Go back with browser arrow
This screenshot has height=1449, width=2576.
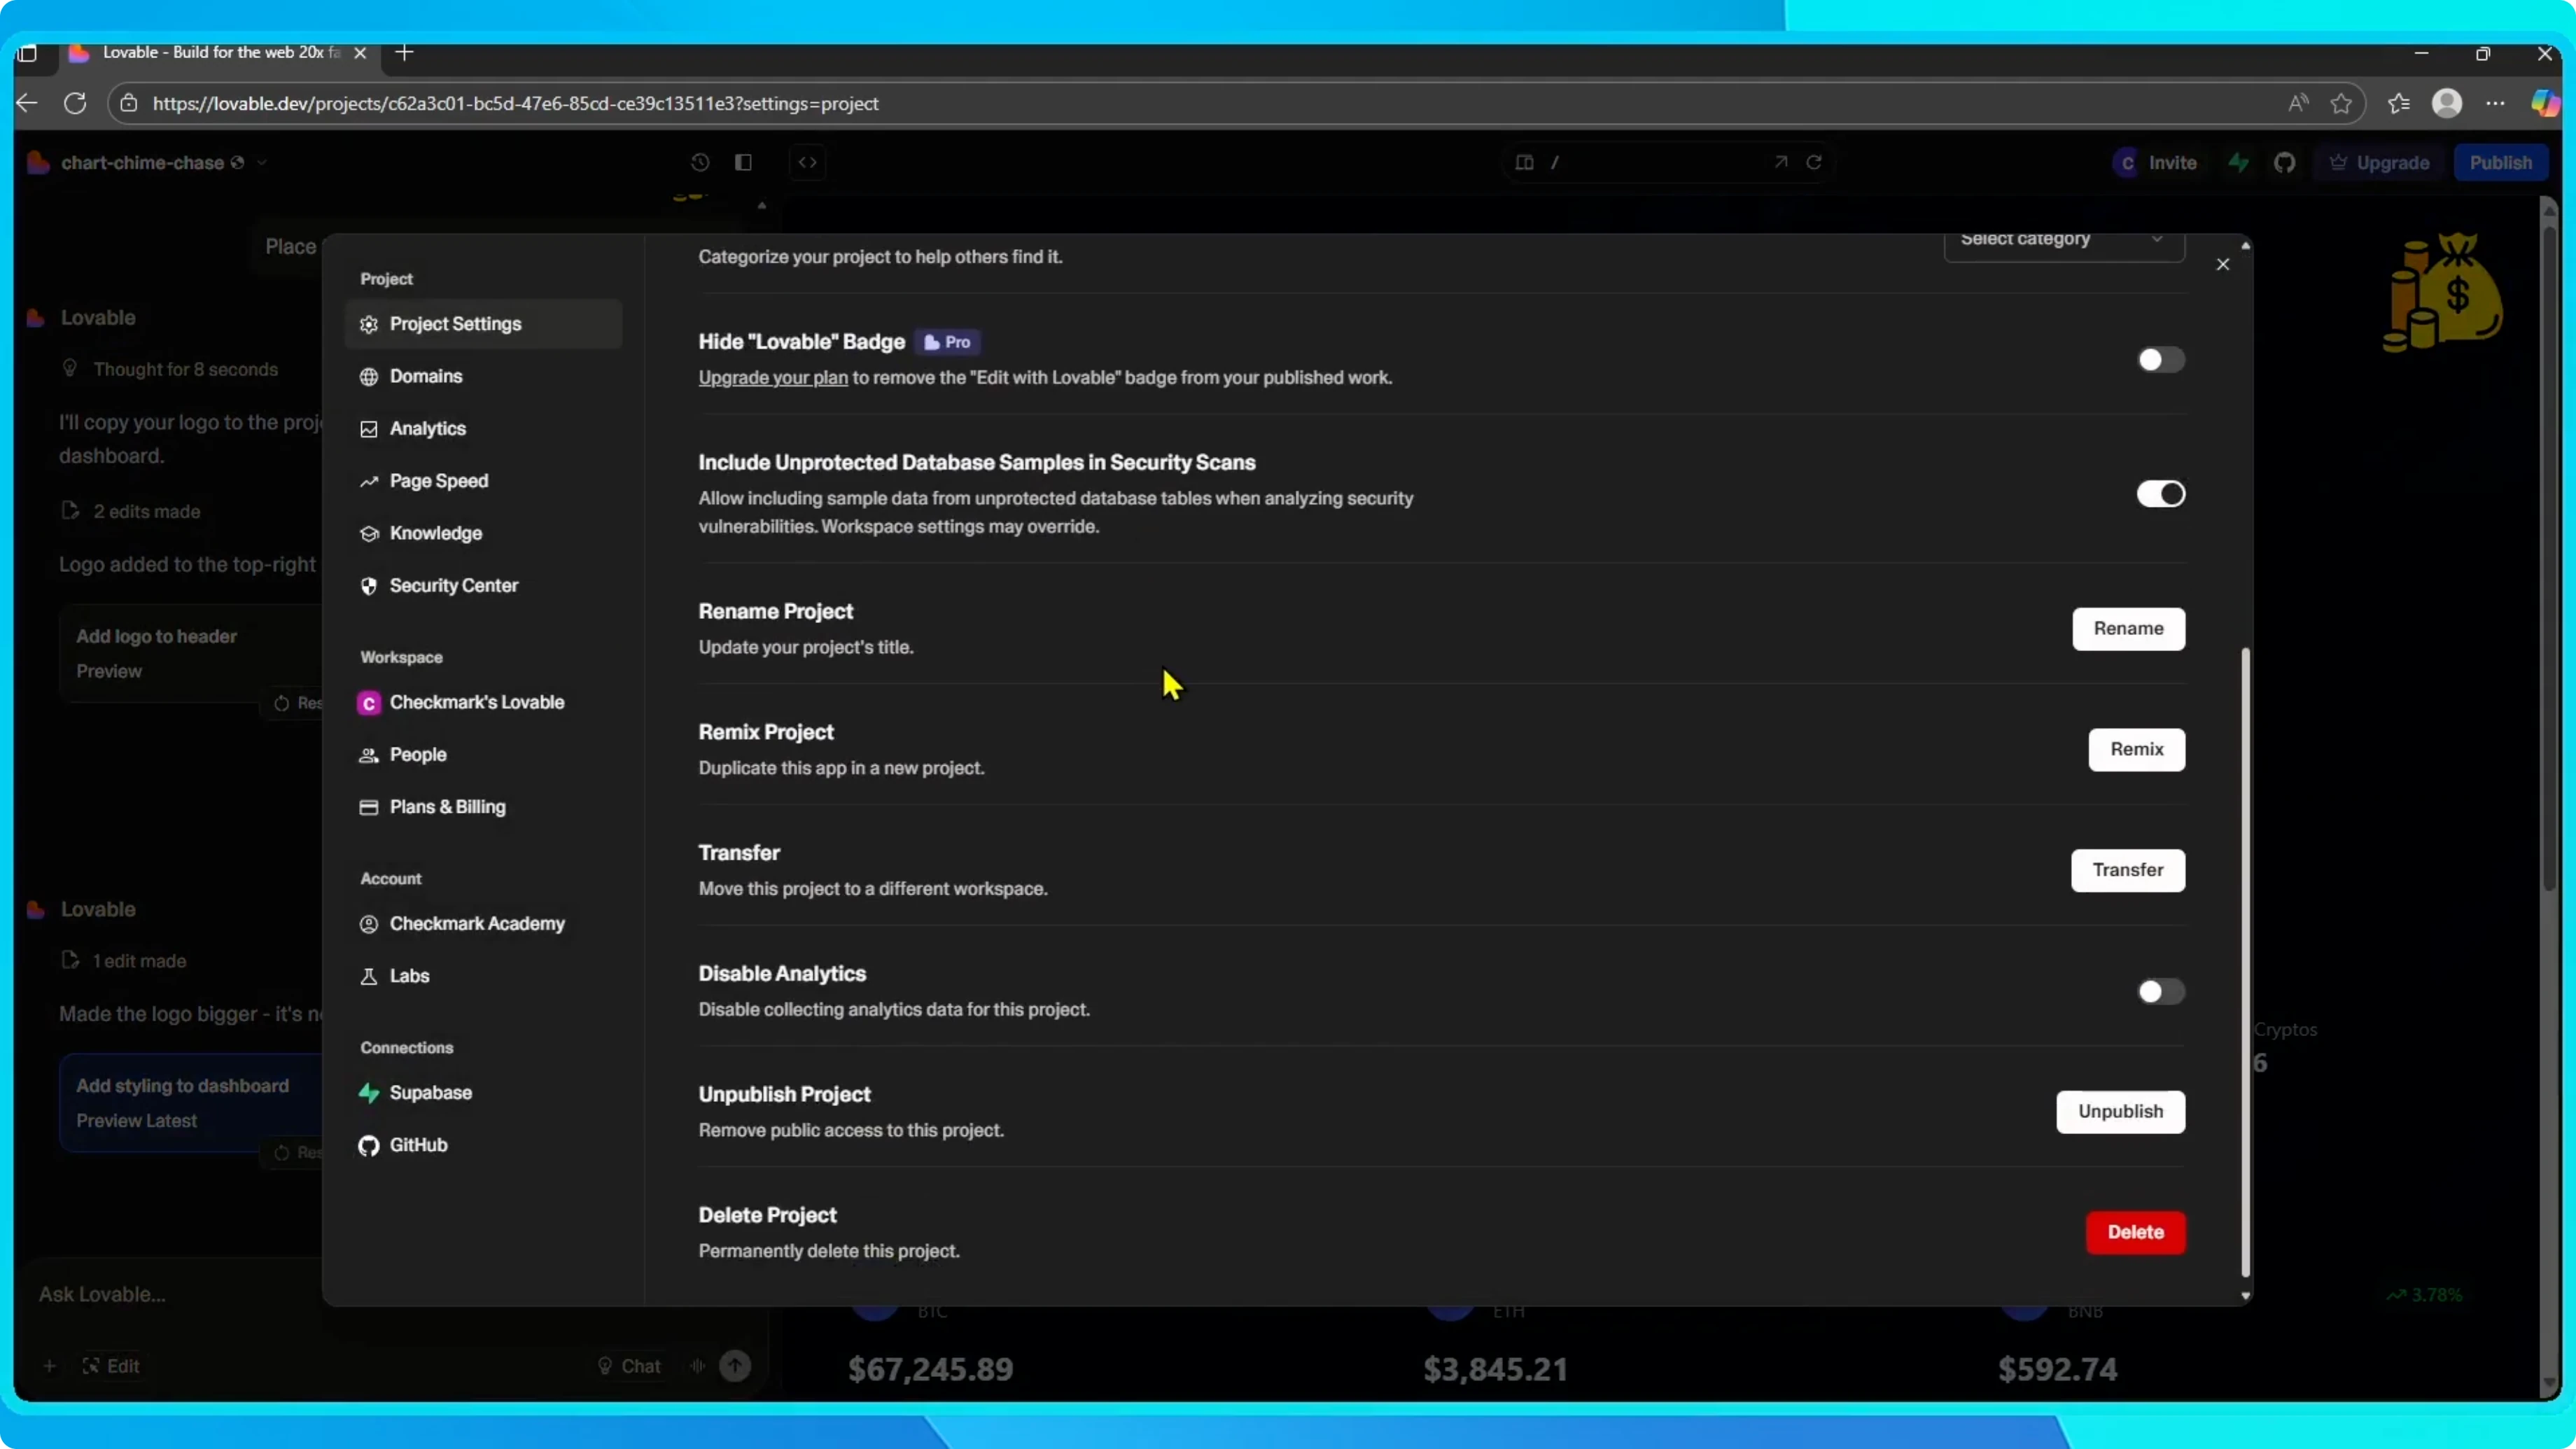(27, 103)
